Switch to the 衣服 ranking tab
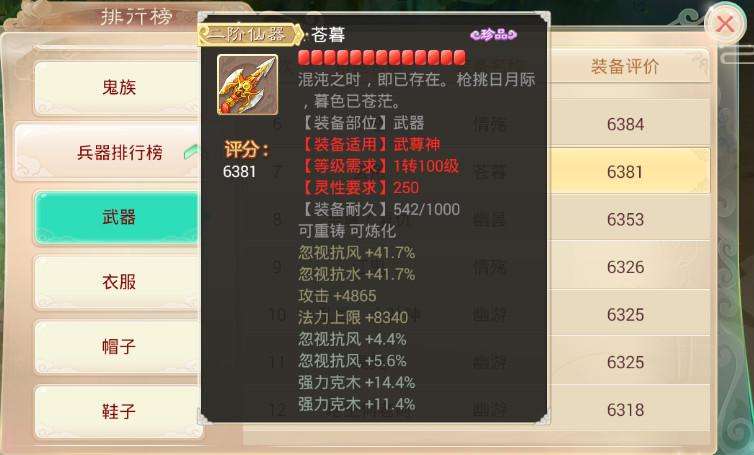Screen dimensions: 754x455 (118, 282)
